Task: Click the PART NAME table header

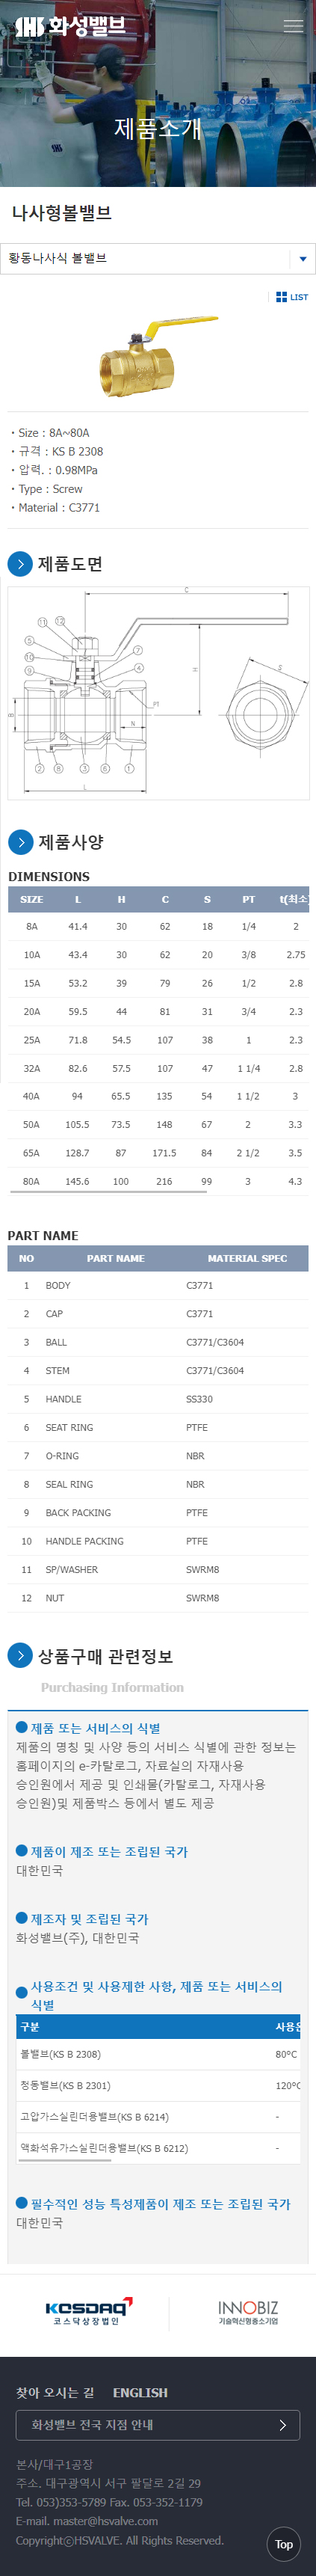Action: [x=115, y=1258]
